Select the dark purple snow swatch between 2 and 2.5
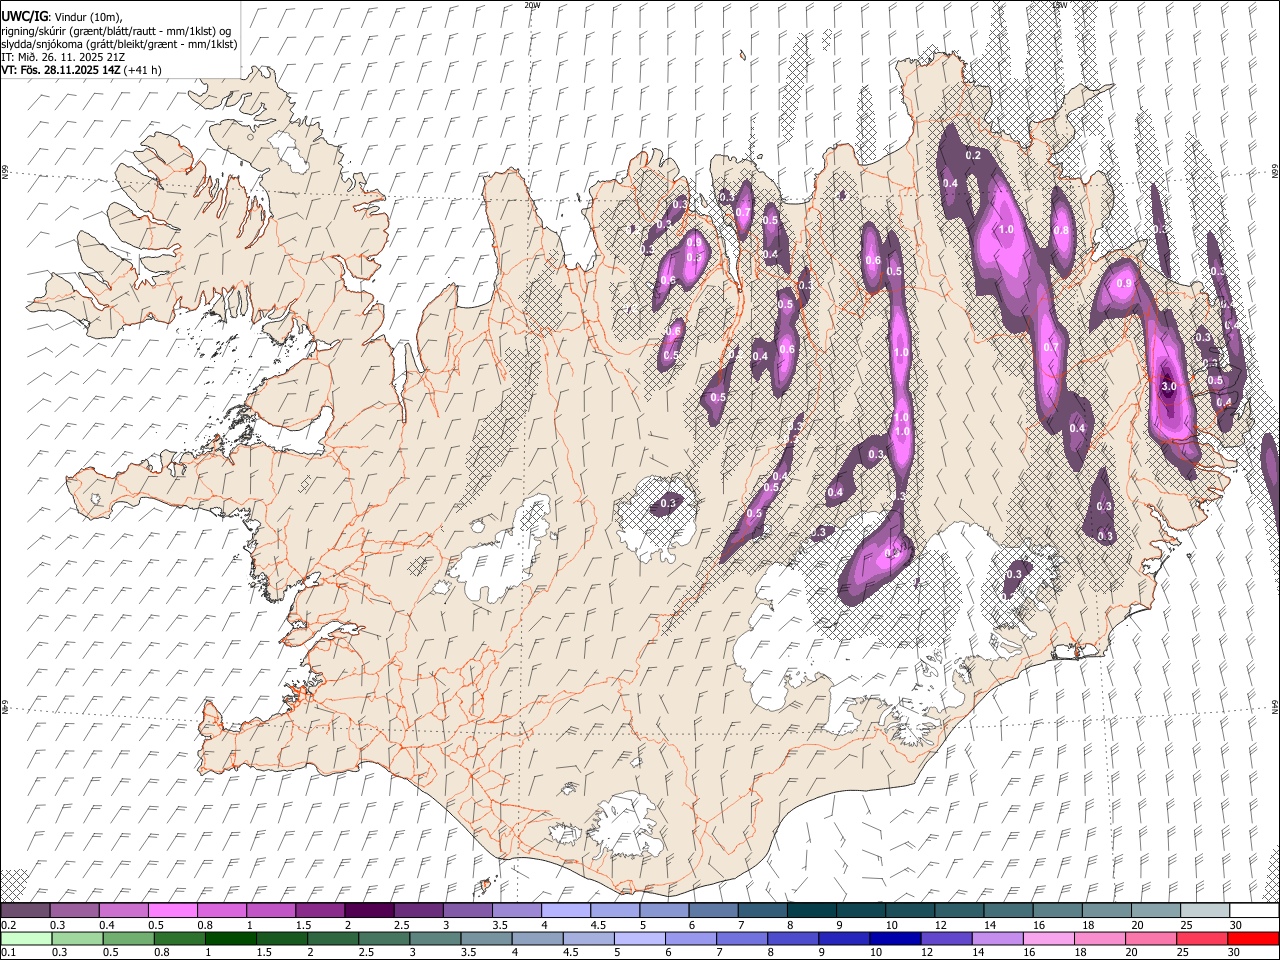1280x960 pixels. (x=369, y=910)
